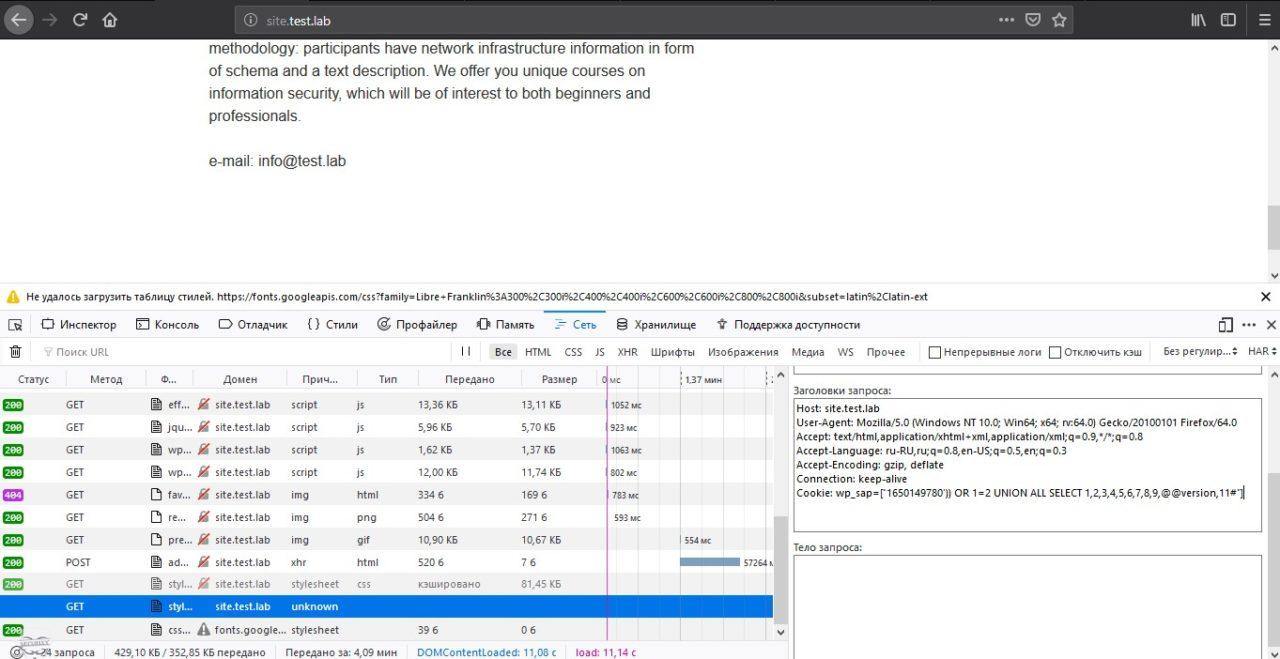Pause recording of network traffic
The width and height of the screenshot is (1280, 659).
click(465, 351)
